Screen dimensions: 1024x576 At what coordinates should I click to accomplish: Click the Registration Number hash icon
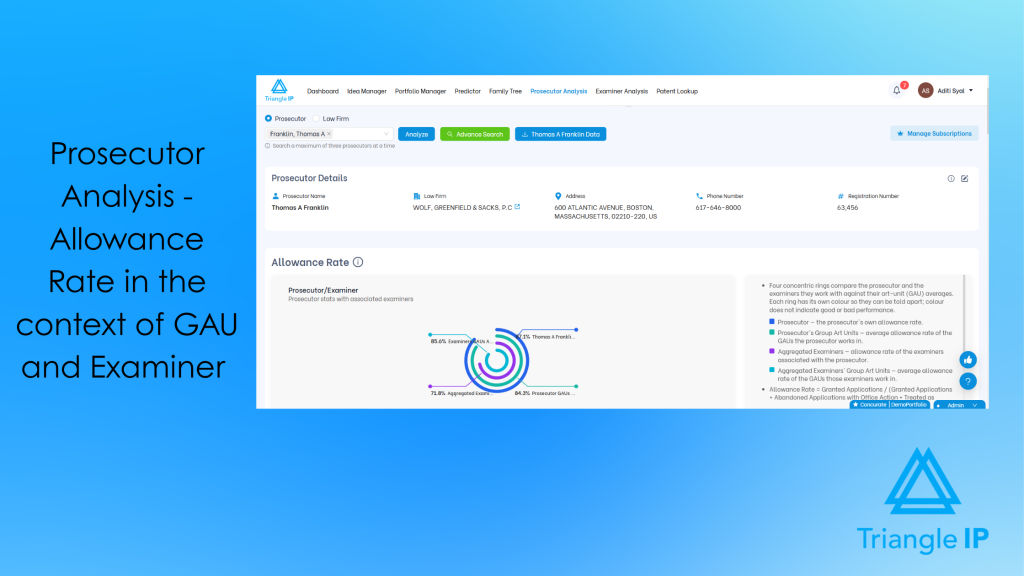(x=840, y=196)
